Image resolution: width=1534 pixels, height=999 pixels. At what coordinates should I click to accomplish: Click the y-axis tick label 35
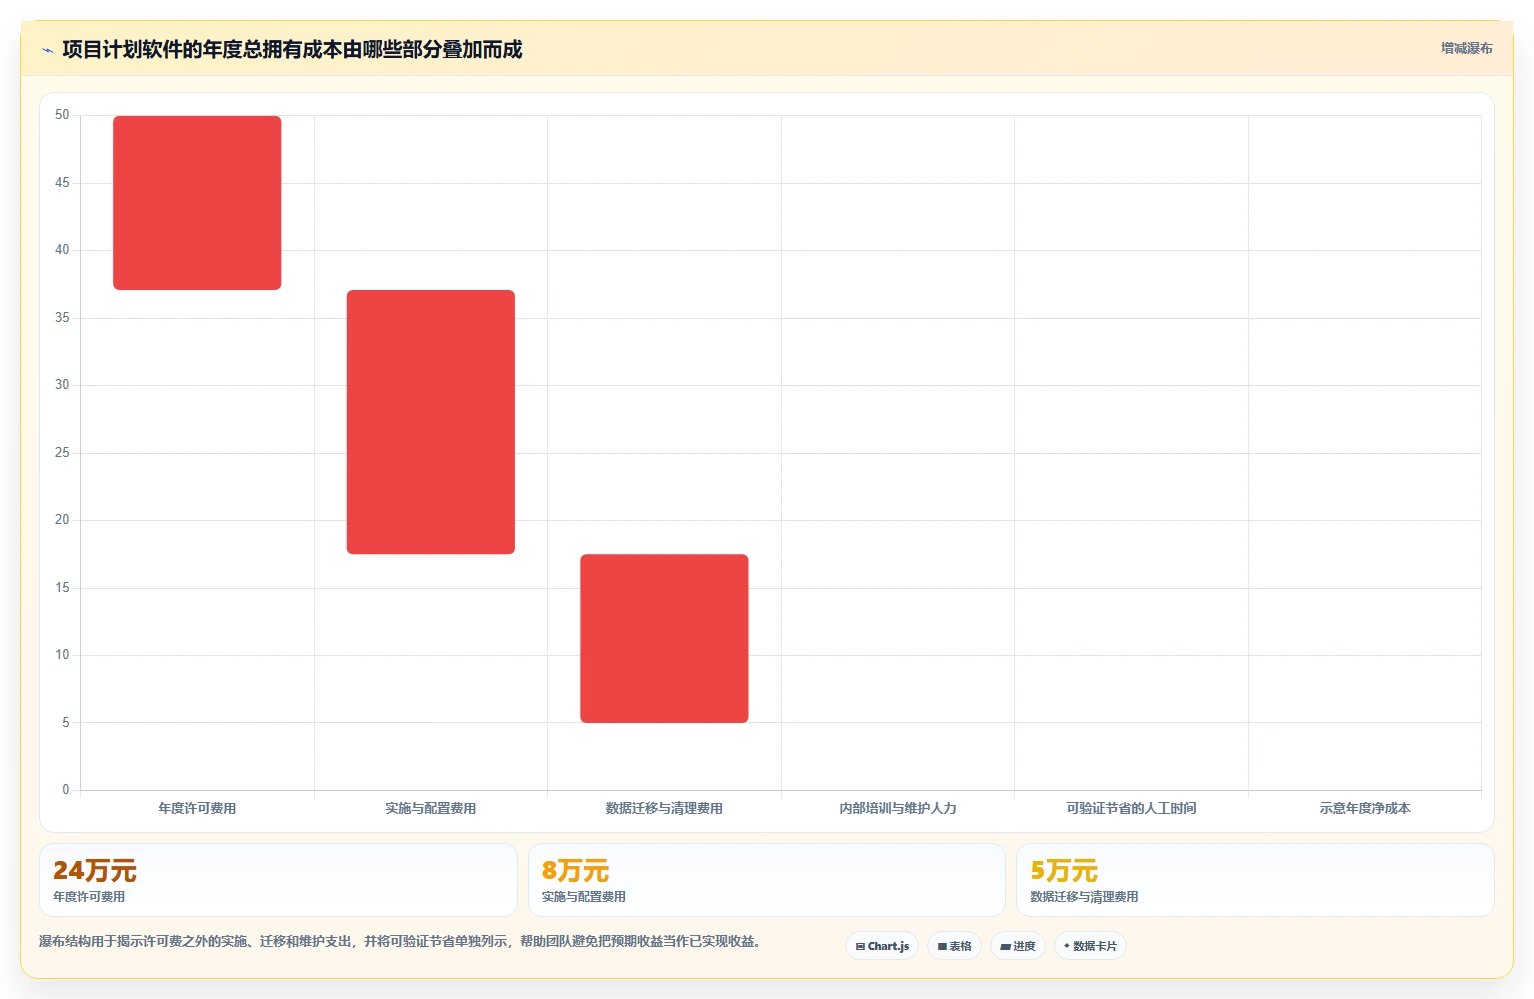coord(62,318)
